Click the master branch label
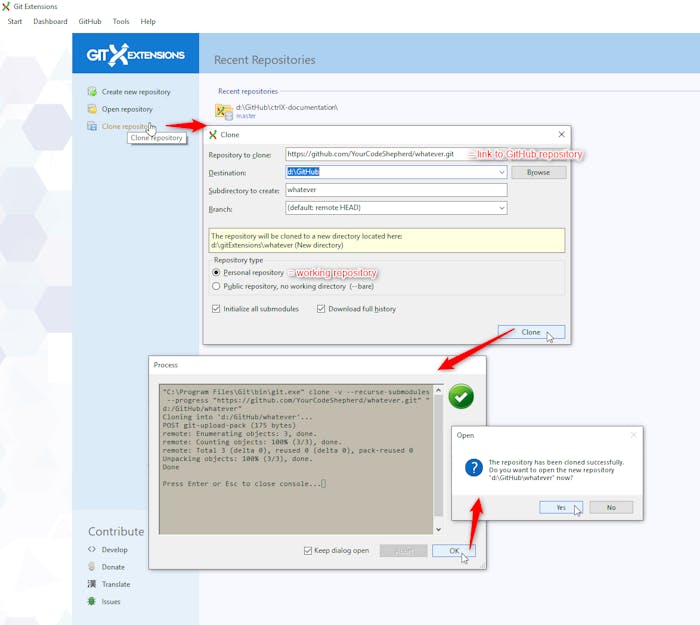 [x=246, y=116]
